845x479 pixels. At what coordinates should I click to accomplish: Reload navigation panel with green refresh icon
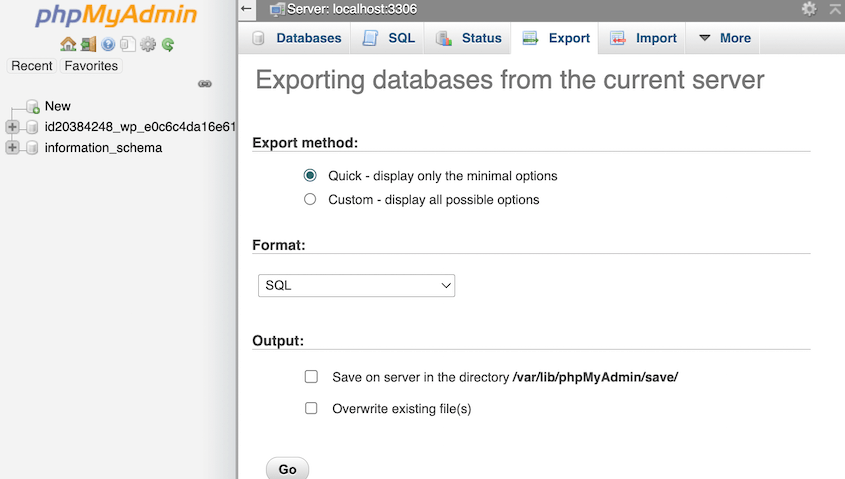click(x=168, y=44)
